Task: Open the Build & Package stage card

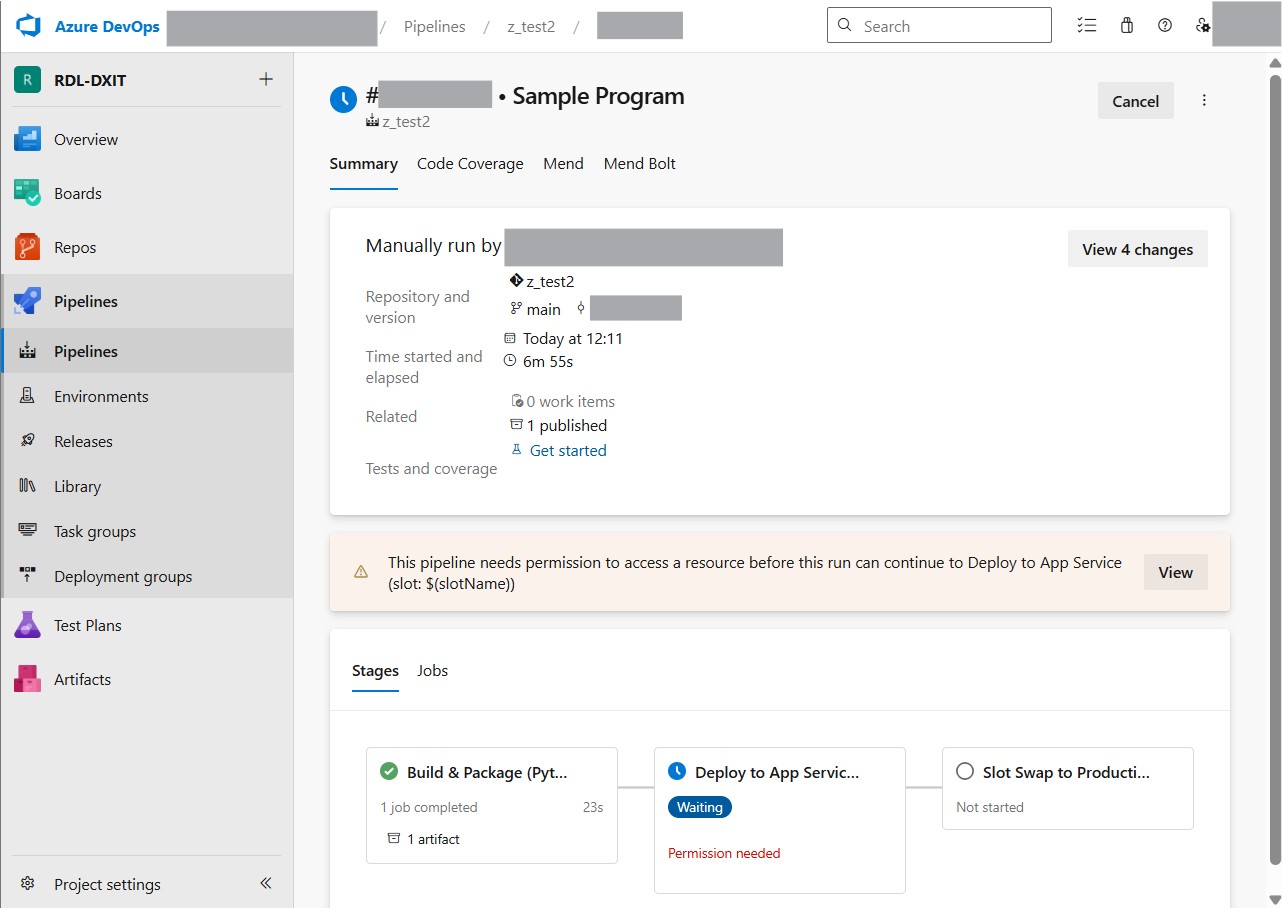Action: 492,805
